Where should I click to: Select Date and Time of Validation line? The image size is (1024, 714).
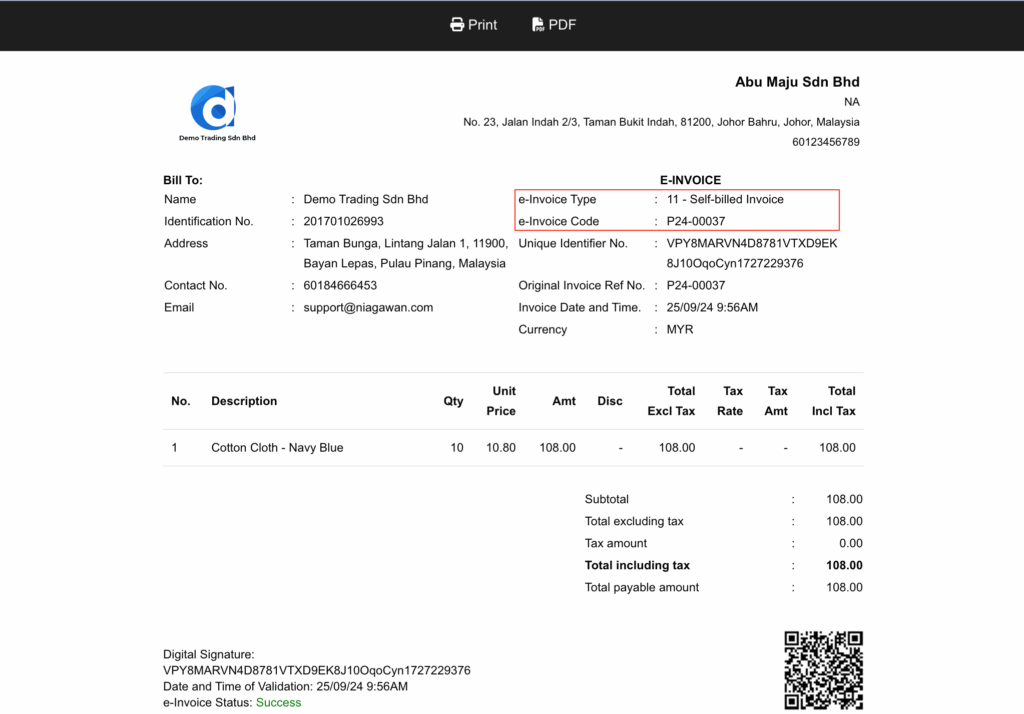(x=285, y=687)
